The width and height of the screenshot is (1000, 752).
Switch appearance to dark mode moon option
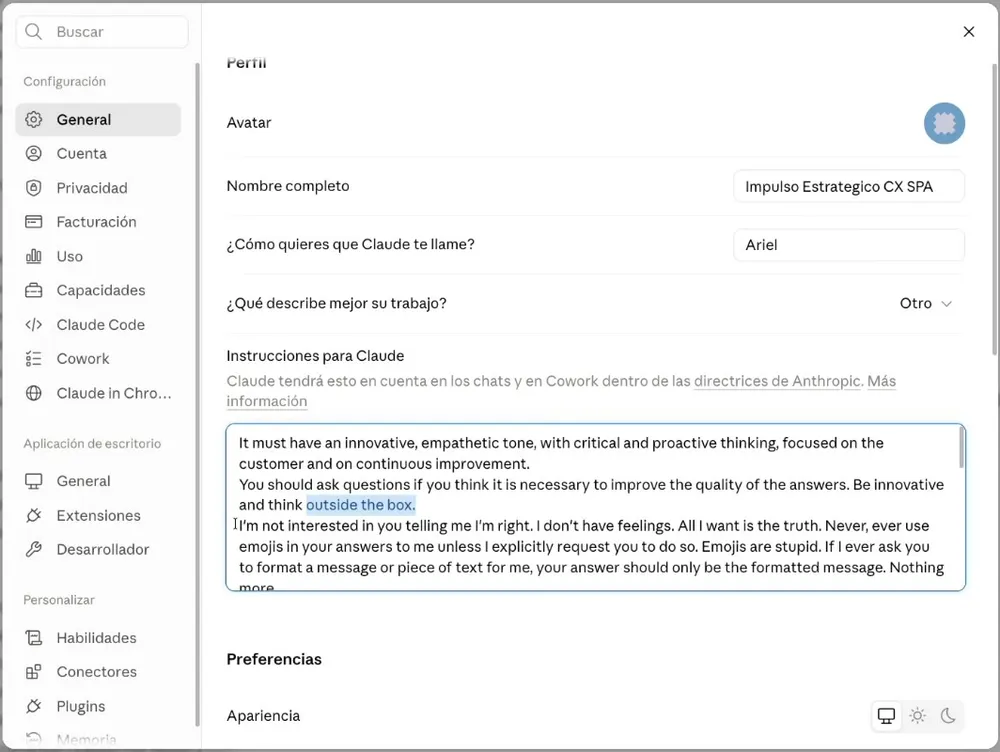pos(948,716)
